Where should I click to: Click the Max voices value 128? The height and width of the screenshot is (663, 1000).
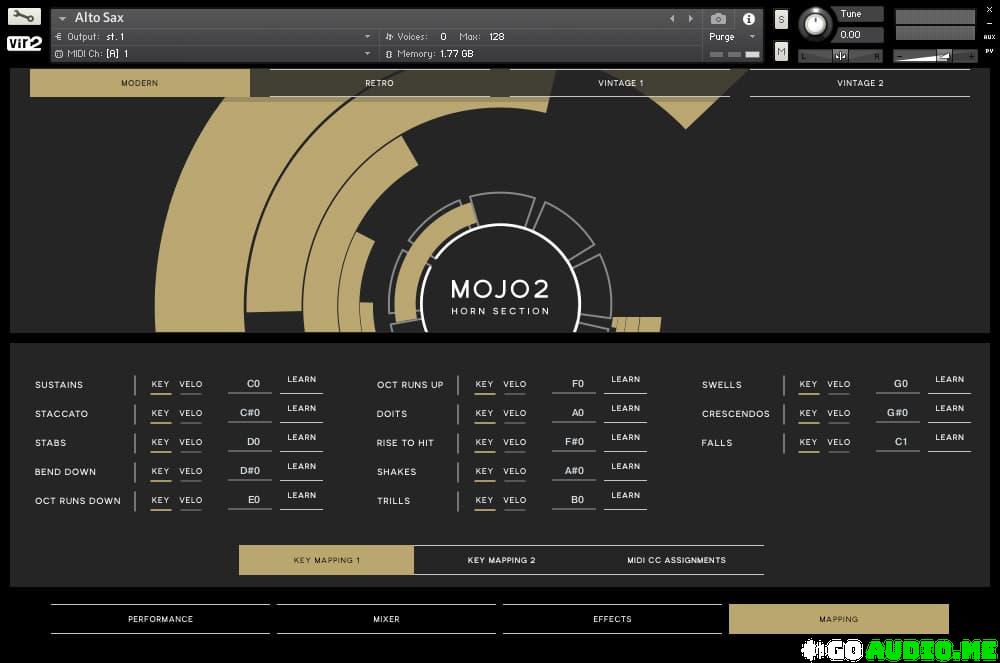coord(497,37)
